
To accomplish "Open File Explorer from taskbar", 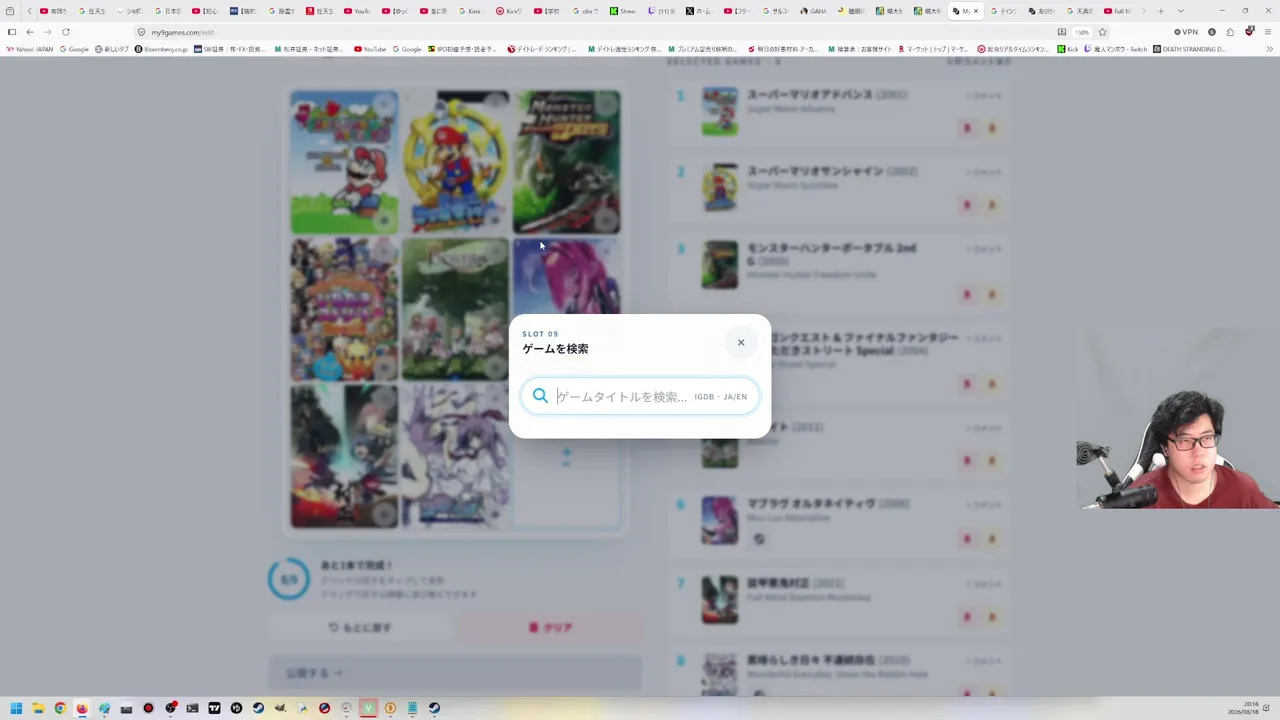I will (x=38, y=708).
